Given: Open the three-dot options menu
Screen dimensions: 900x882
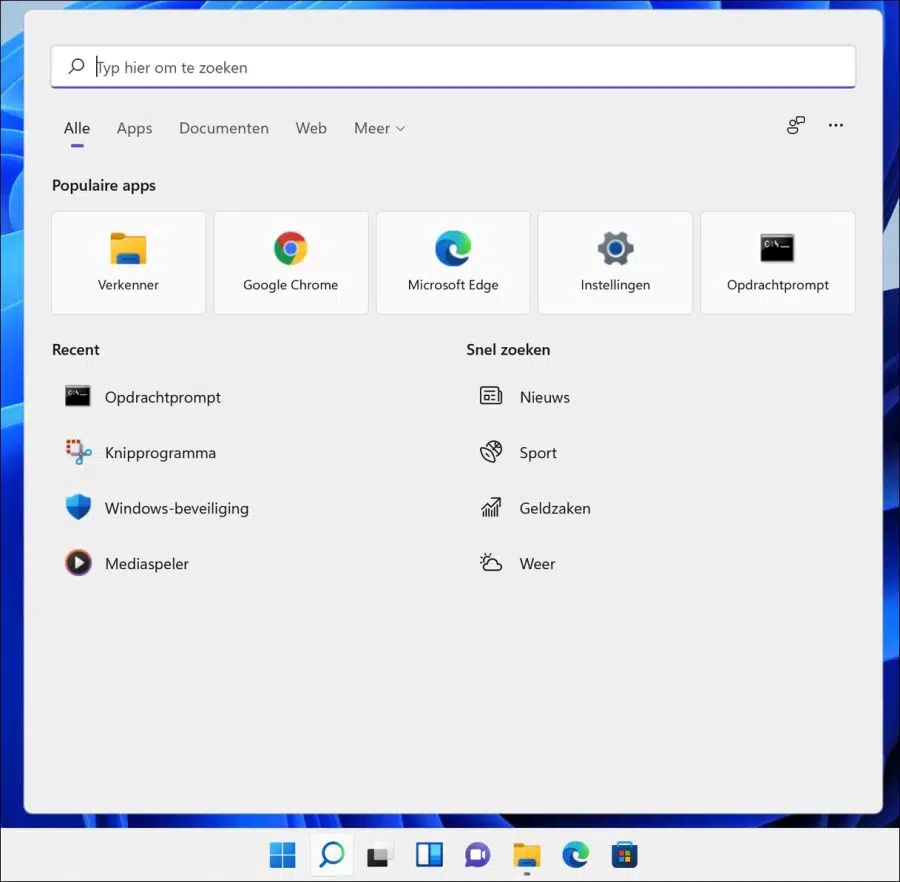Looking at the screenshot, I should (836, 125).
